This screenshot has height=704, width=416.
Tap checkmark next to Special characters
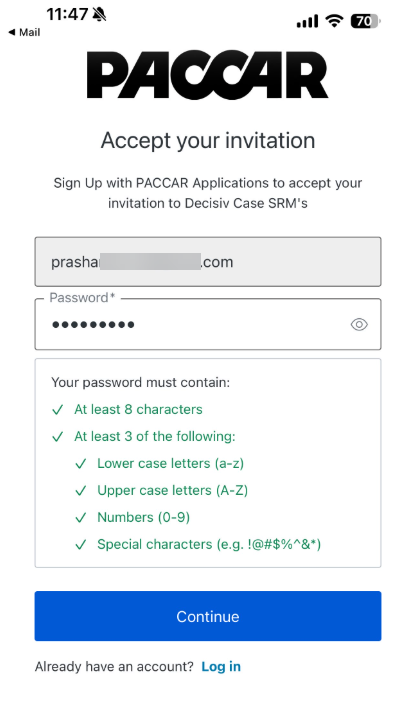click(81, 545)
